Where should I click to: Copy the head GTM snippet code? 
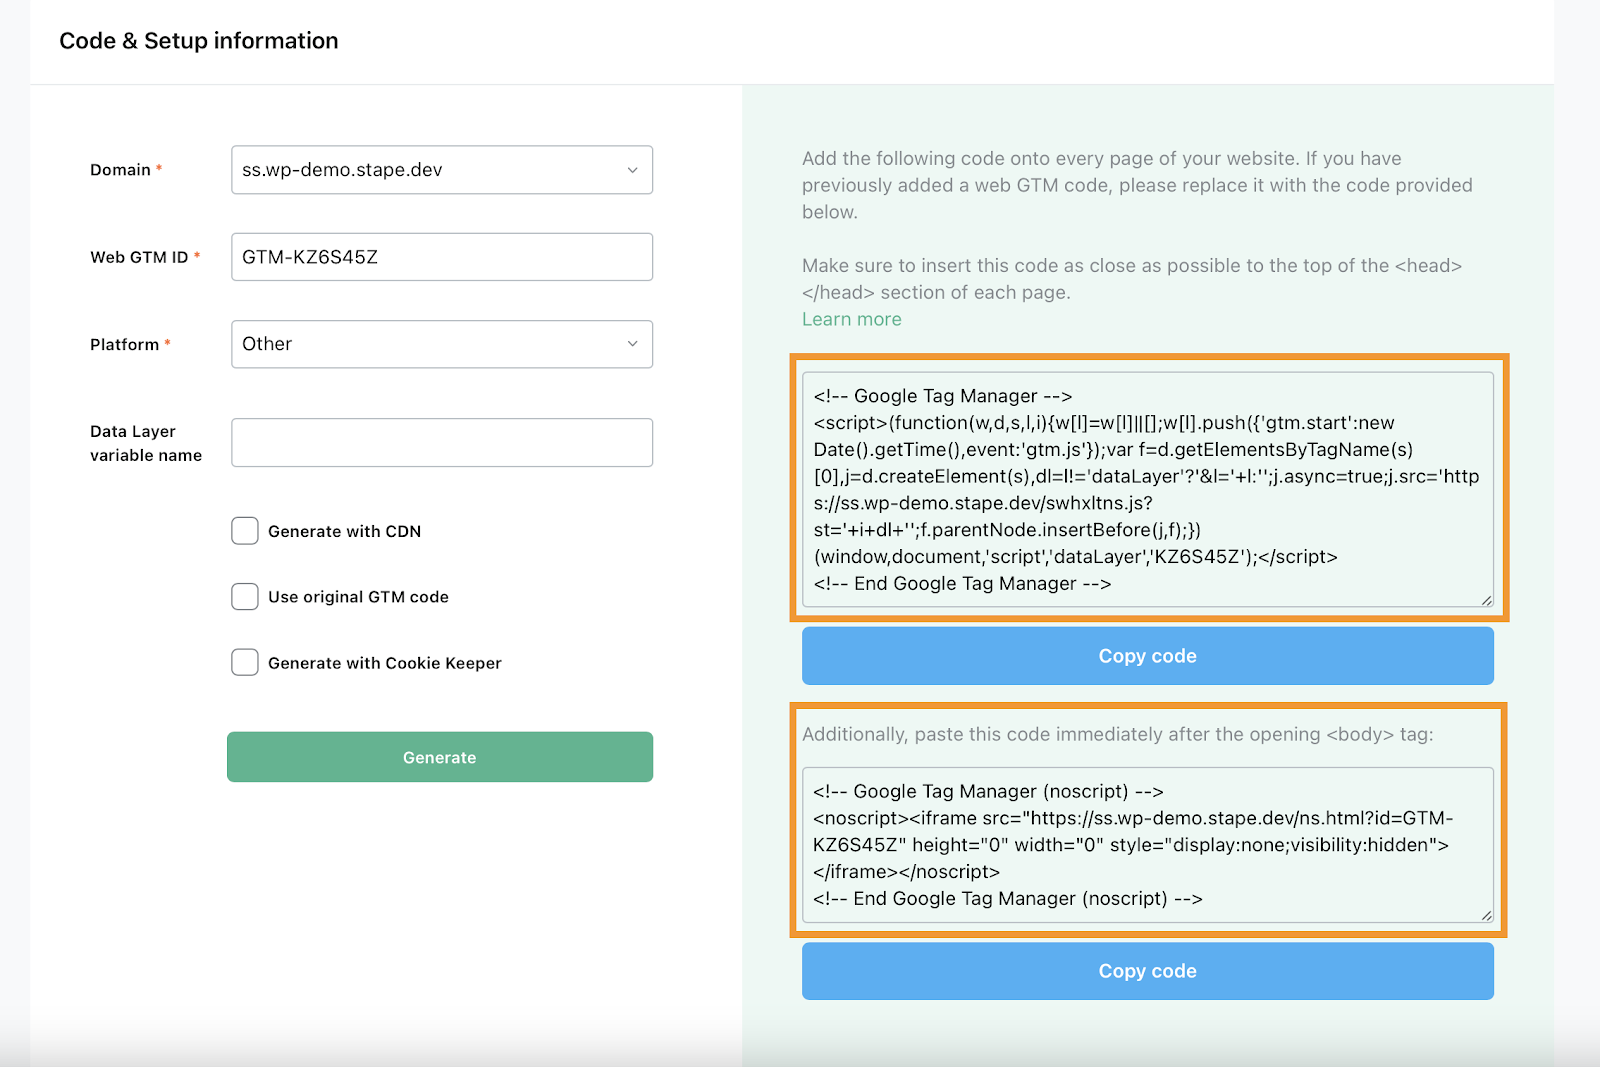(1146, 656)
